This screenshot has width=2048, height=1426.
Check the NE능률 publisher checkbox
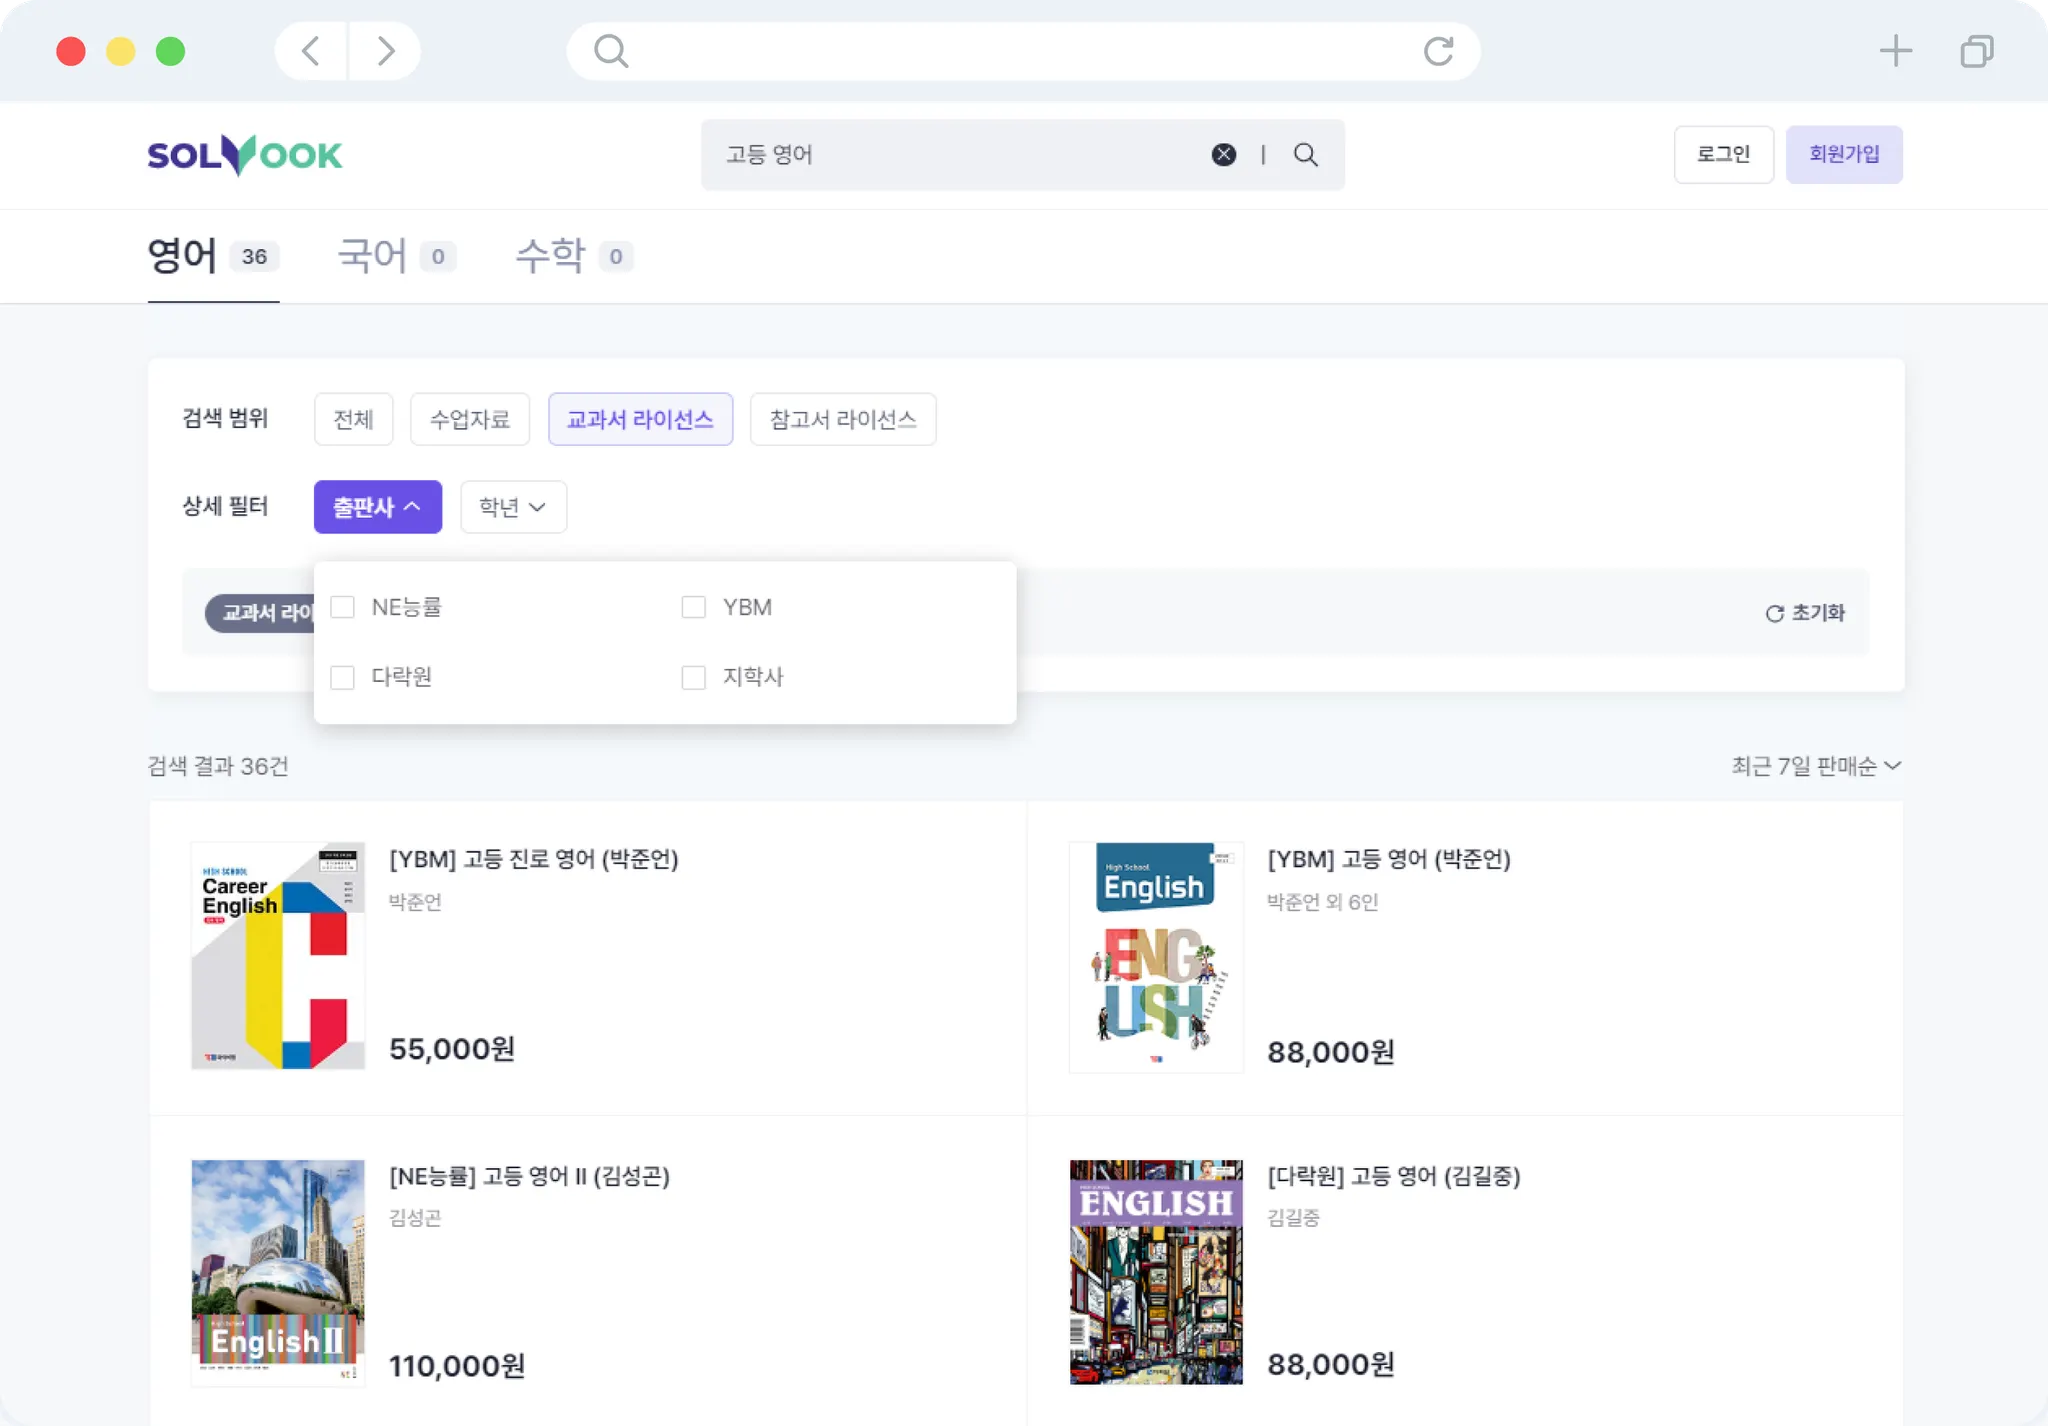[343, 607]
